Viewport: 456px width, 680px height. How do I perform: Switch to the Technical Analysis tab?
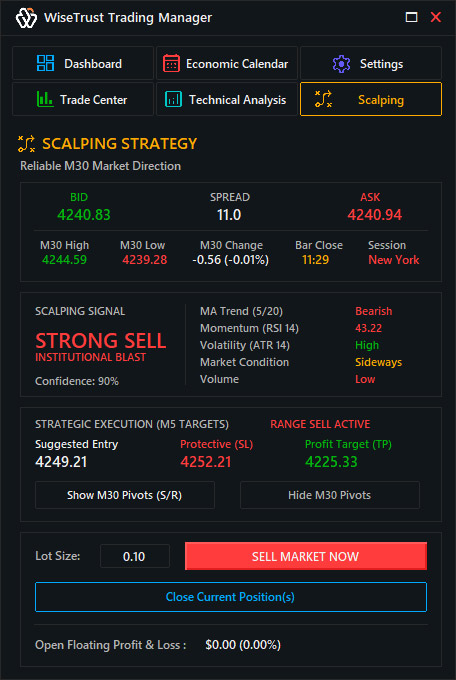(x=227, y=99)
